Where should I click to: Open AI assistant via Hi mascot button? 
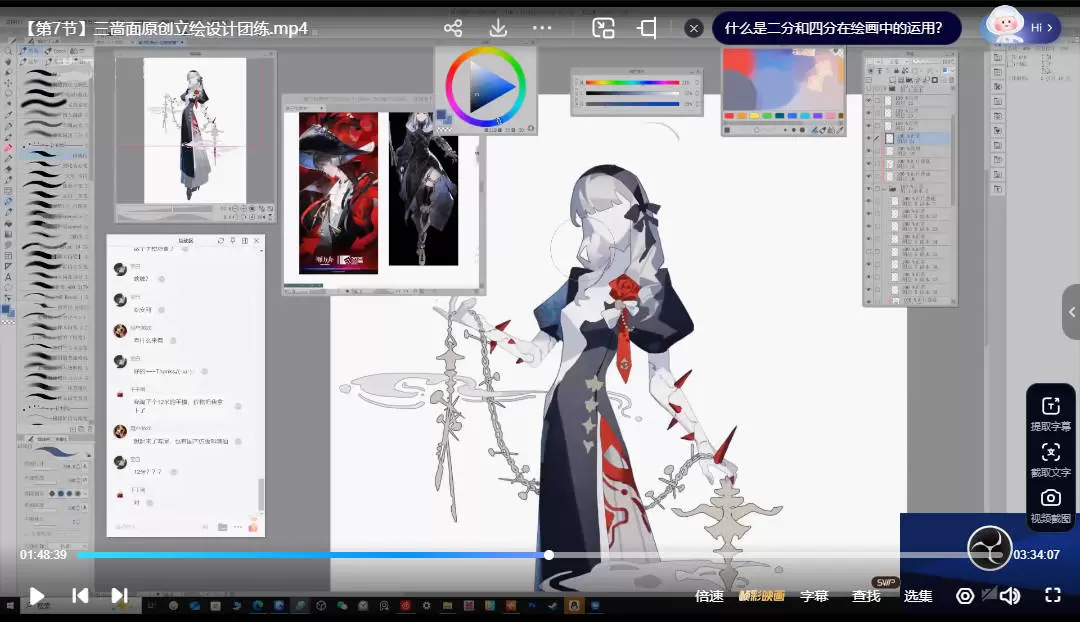click(x=1020, y=27)
